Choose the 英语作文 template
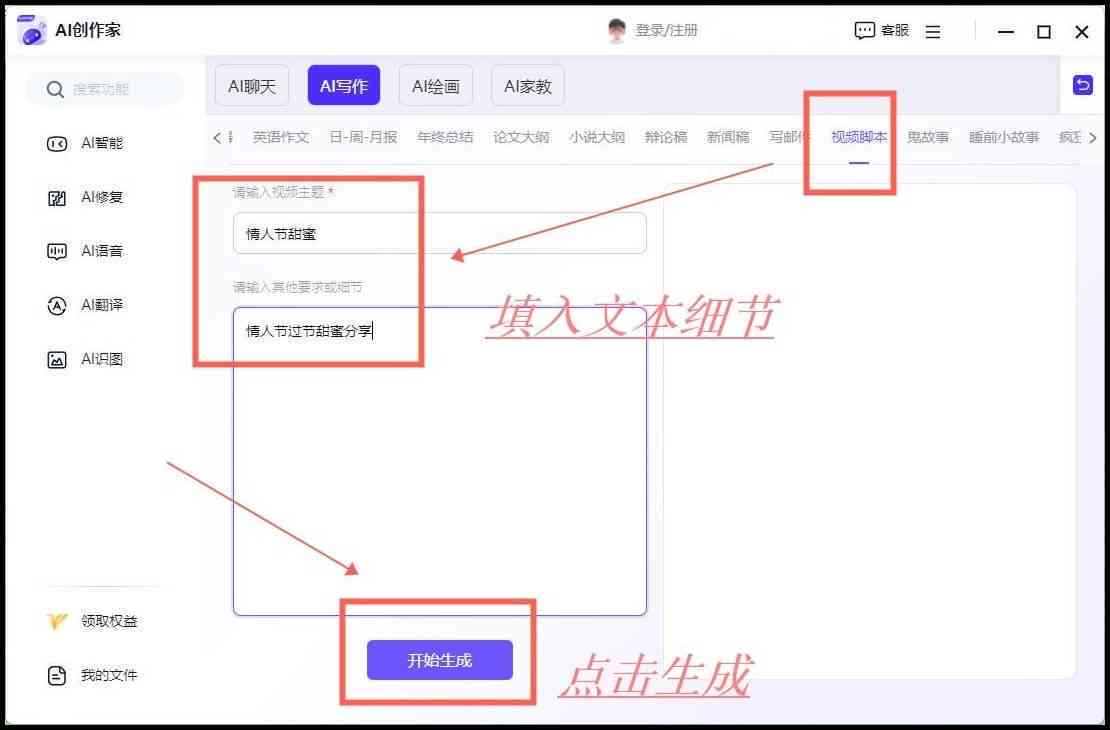 pos(281,137)
